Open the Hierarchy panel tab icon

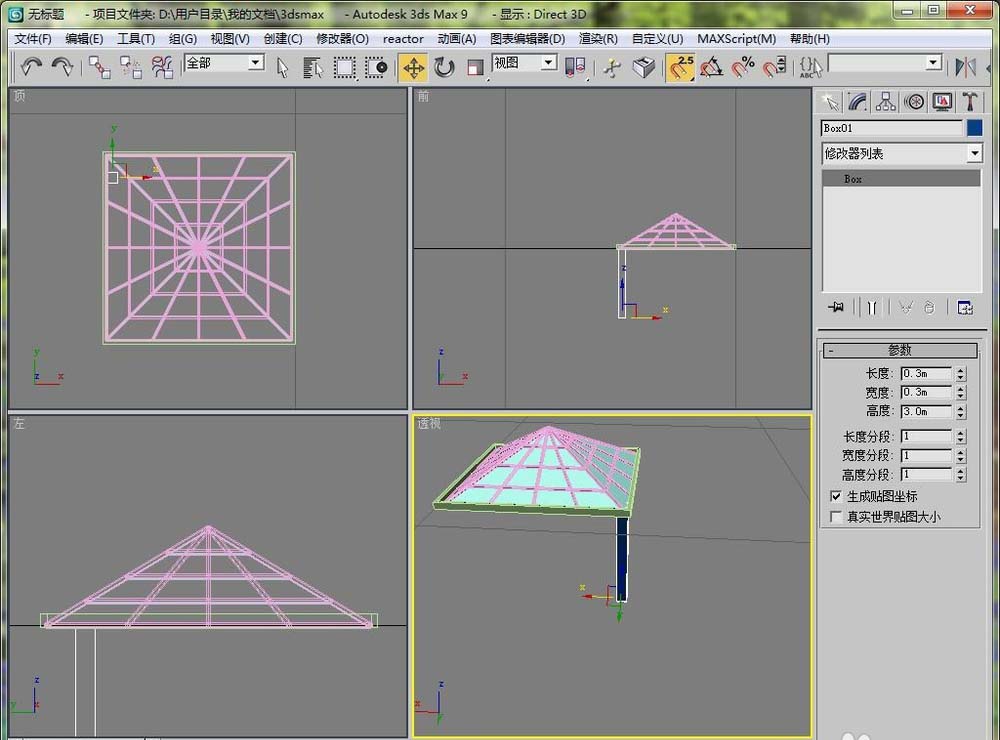(885, 101)
